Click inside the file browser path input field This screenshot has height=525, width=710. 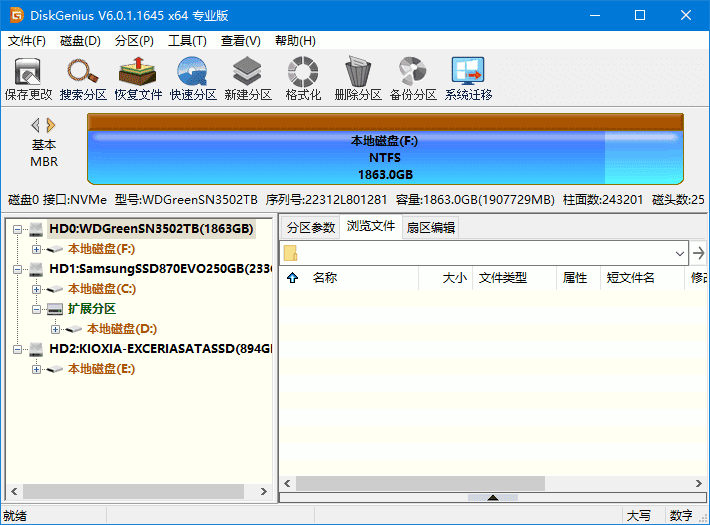tap(485, 253)
